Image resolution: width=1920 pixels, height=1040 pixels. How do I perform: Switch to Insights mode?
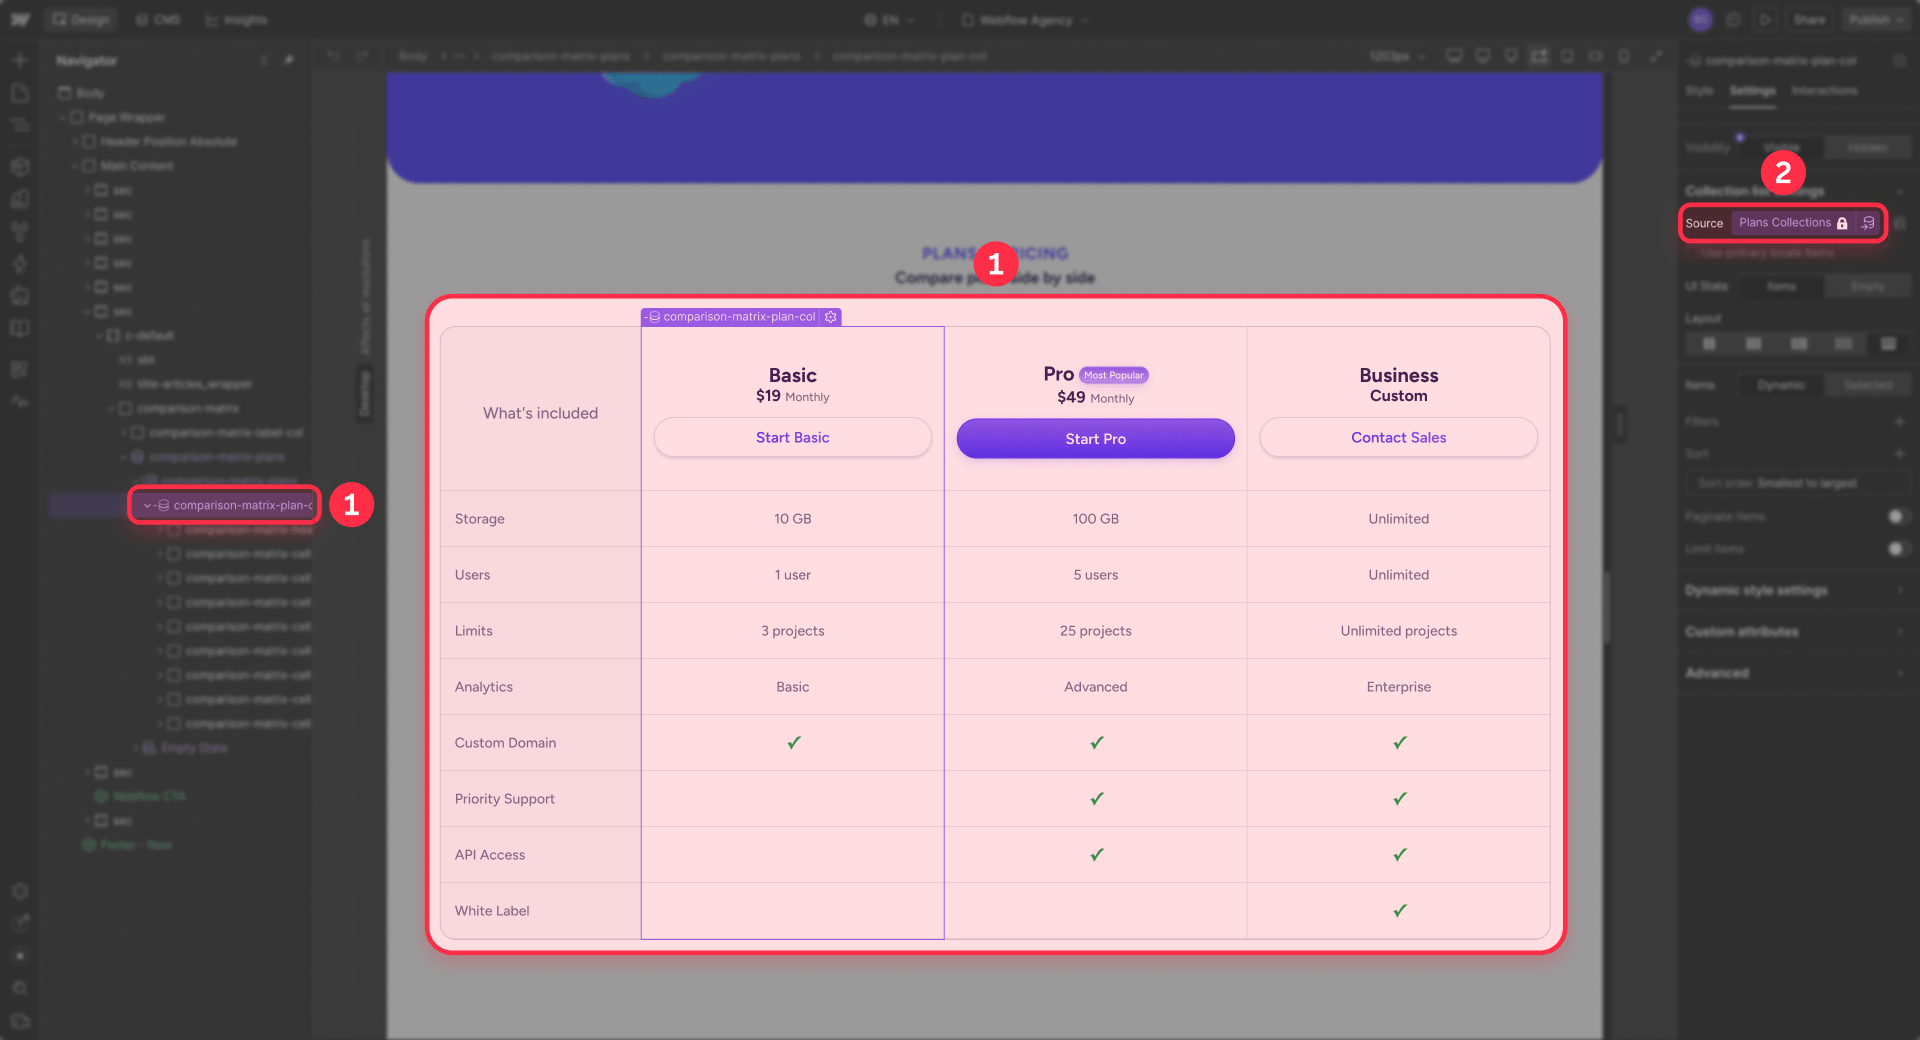pos(236,20)
